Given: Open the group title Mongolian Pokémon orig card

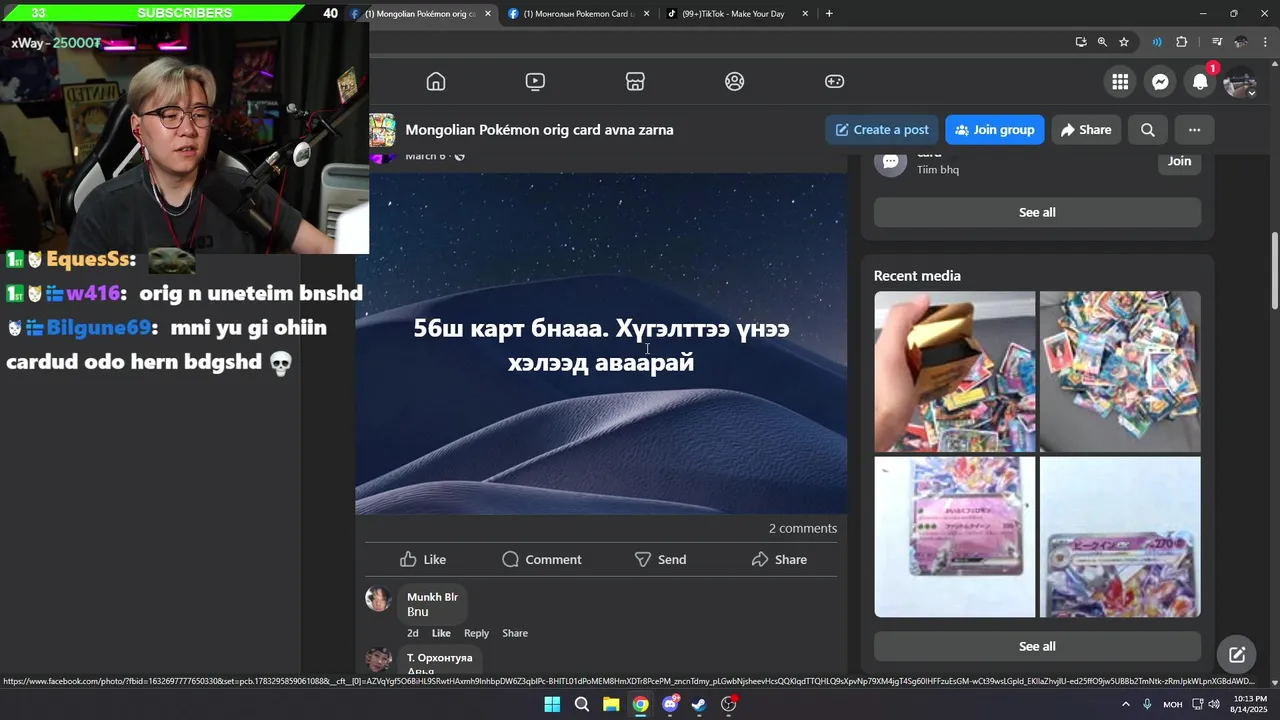Looking at the screenshot, I should [539, 130].
